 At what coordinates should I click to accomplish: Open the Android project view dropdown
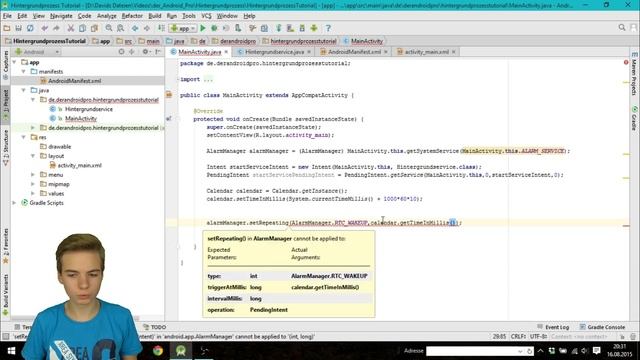point(37,52)
